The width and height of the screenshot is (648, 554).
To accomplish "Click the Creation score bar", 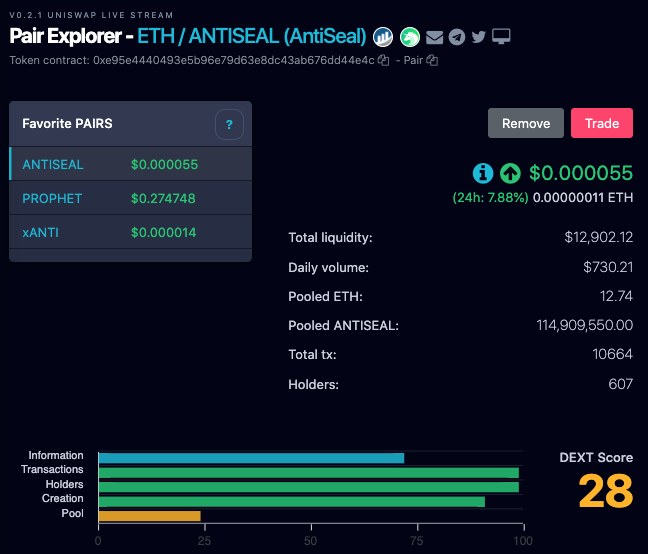I will click(x=292, y=502).
